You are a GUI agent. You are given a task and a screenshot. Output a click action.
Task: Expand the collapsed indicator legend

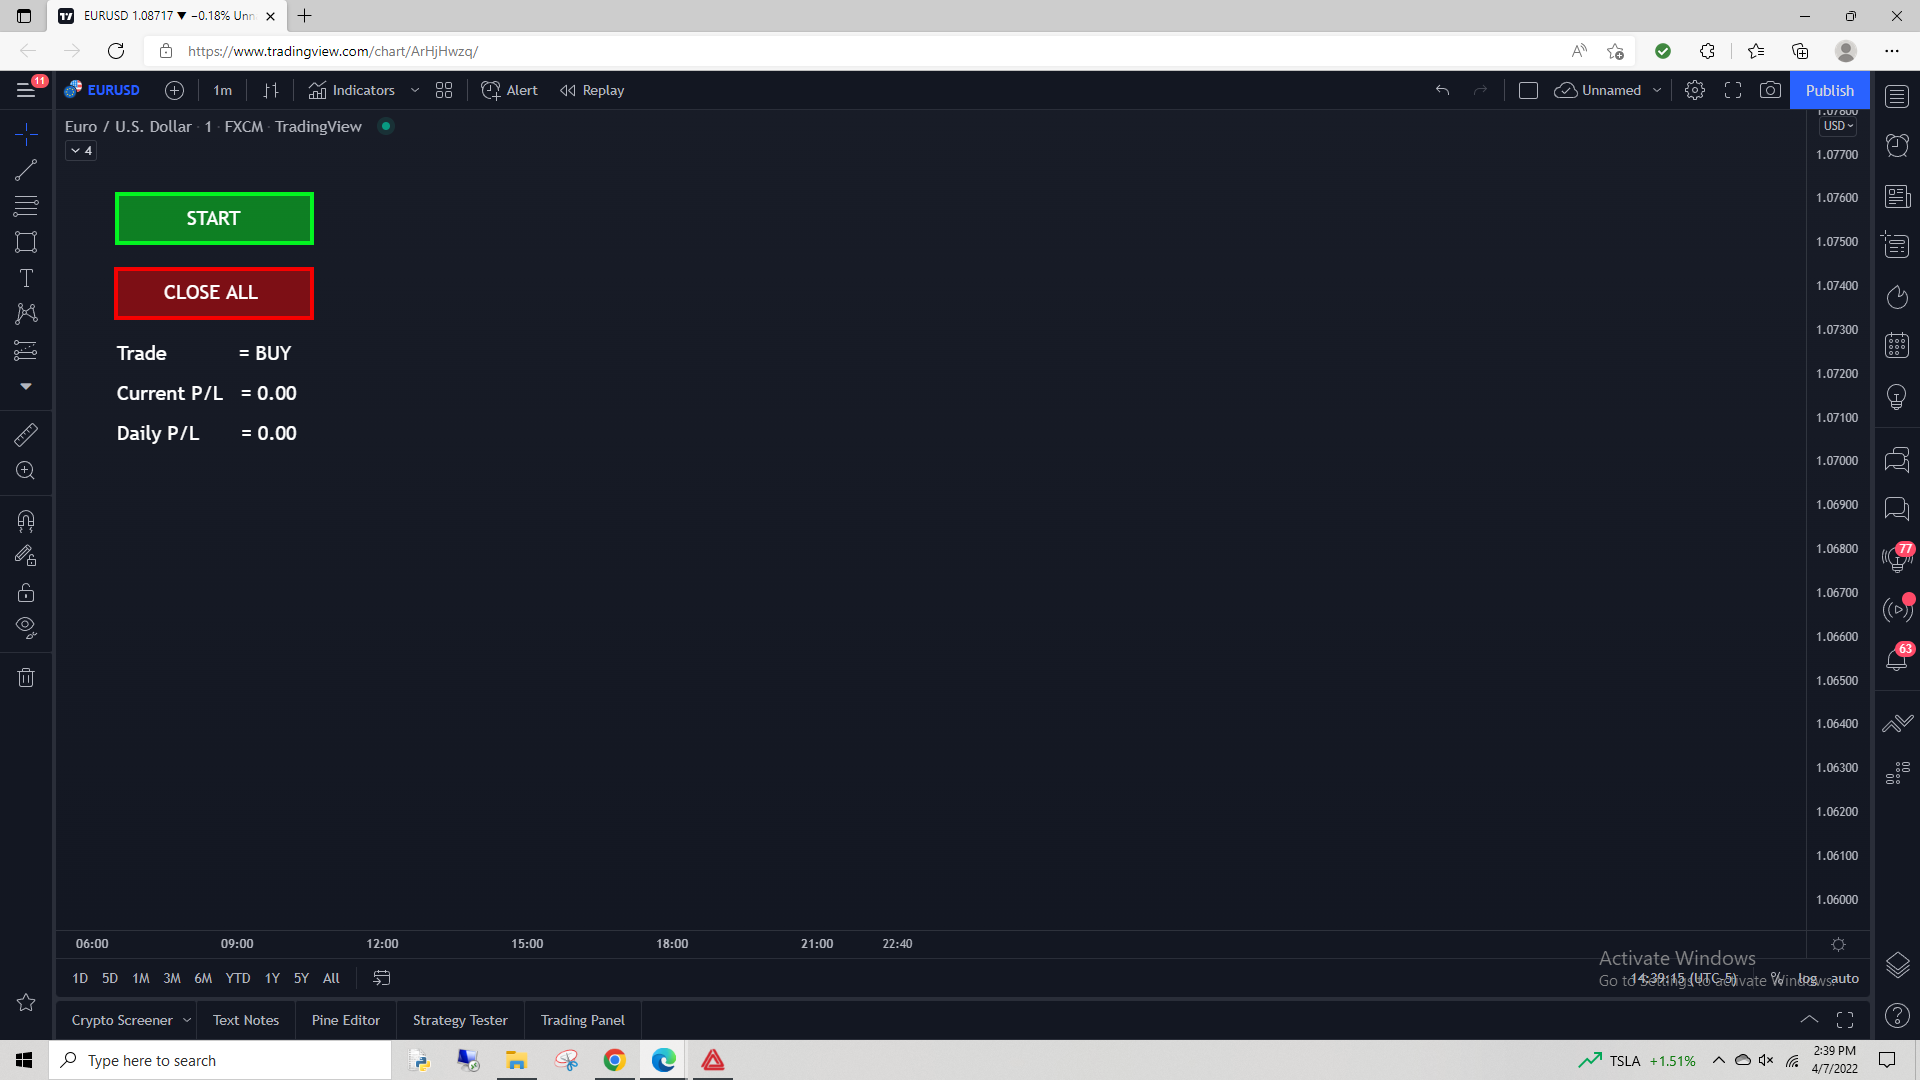[81, 151]
